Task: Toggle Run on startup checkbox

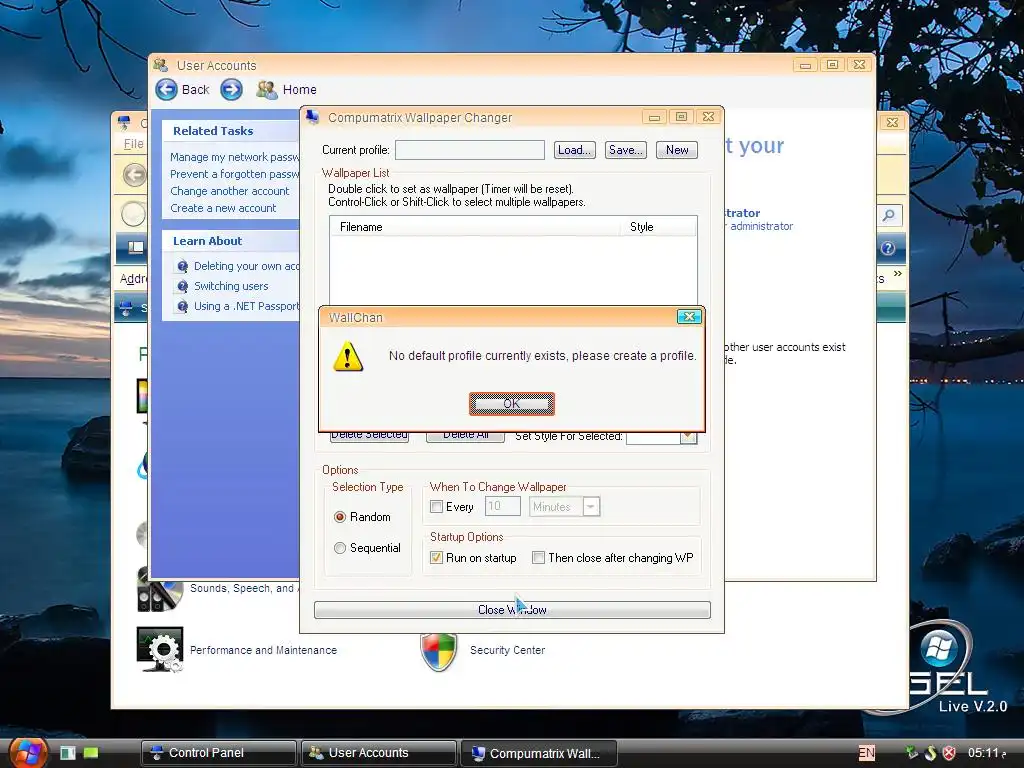Action: point(436,558)
